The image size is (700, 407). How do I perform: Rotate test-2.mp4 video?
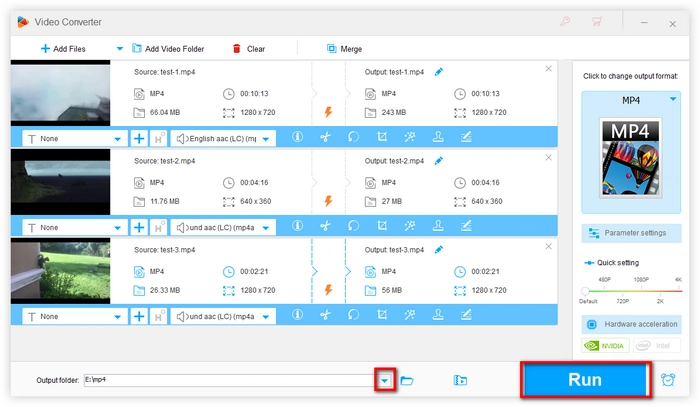(x=353, y=226)
